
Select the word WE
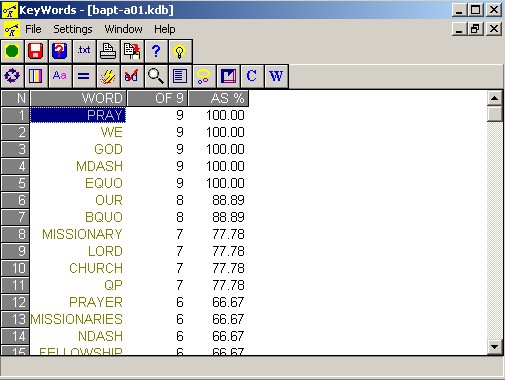click(112, 132)
